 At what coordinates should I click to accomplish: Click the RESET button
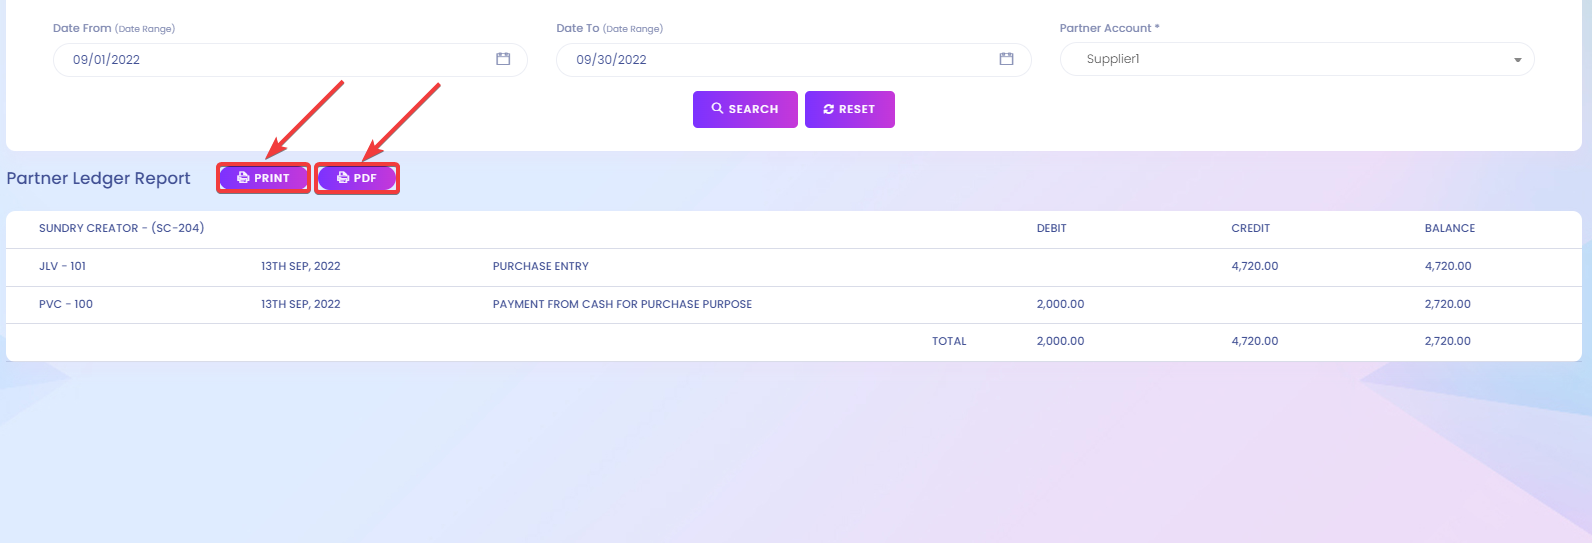tap(850, 109)
